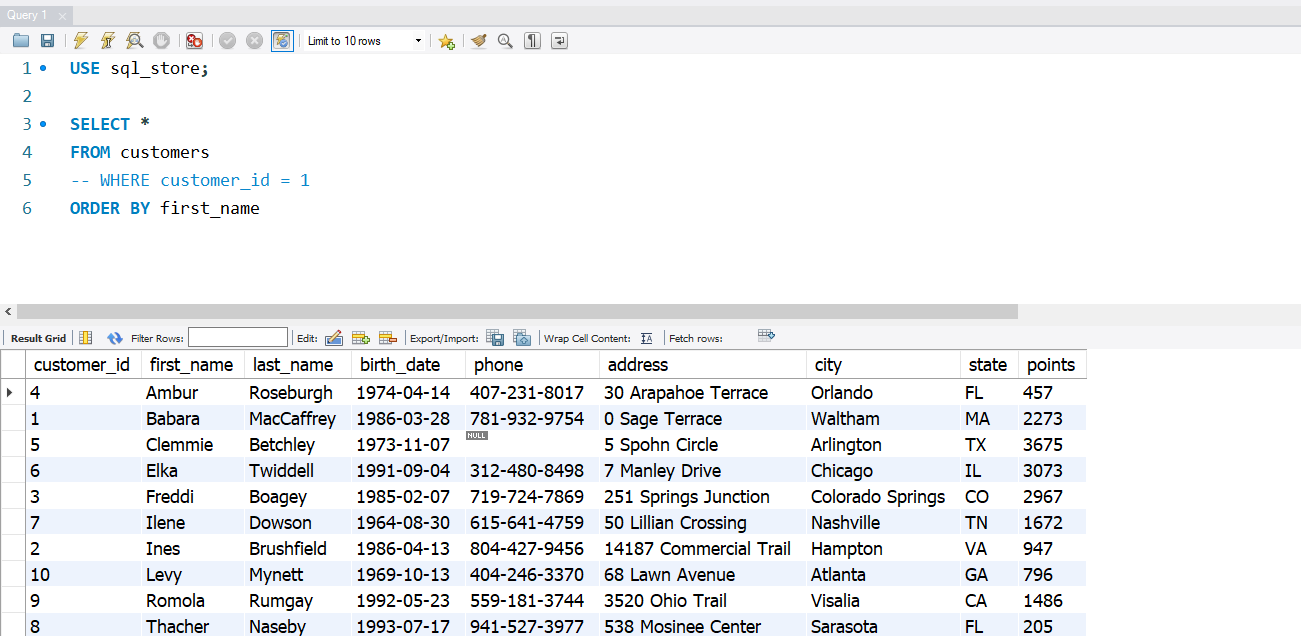Viewport: 1301px width, 636px height.
Task: Click the SELECT keyword in editor
Action: pos(100,125)
